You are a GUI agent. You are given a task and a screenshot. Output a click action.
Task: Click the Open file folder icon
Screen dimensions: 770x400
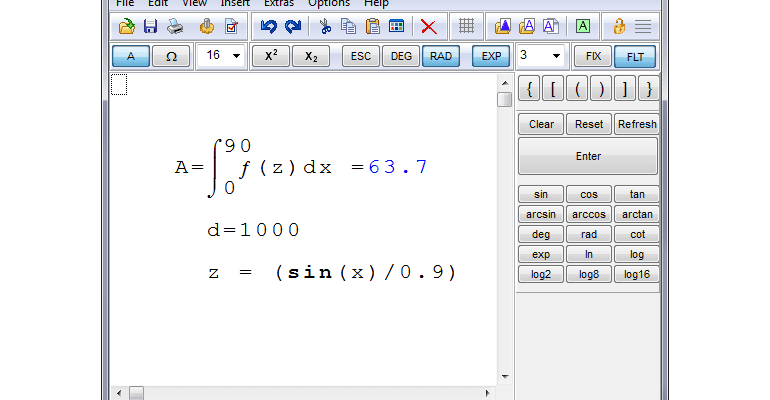[x=126, y=26]
